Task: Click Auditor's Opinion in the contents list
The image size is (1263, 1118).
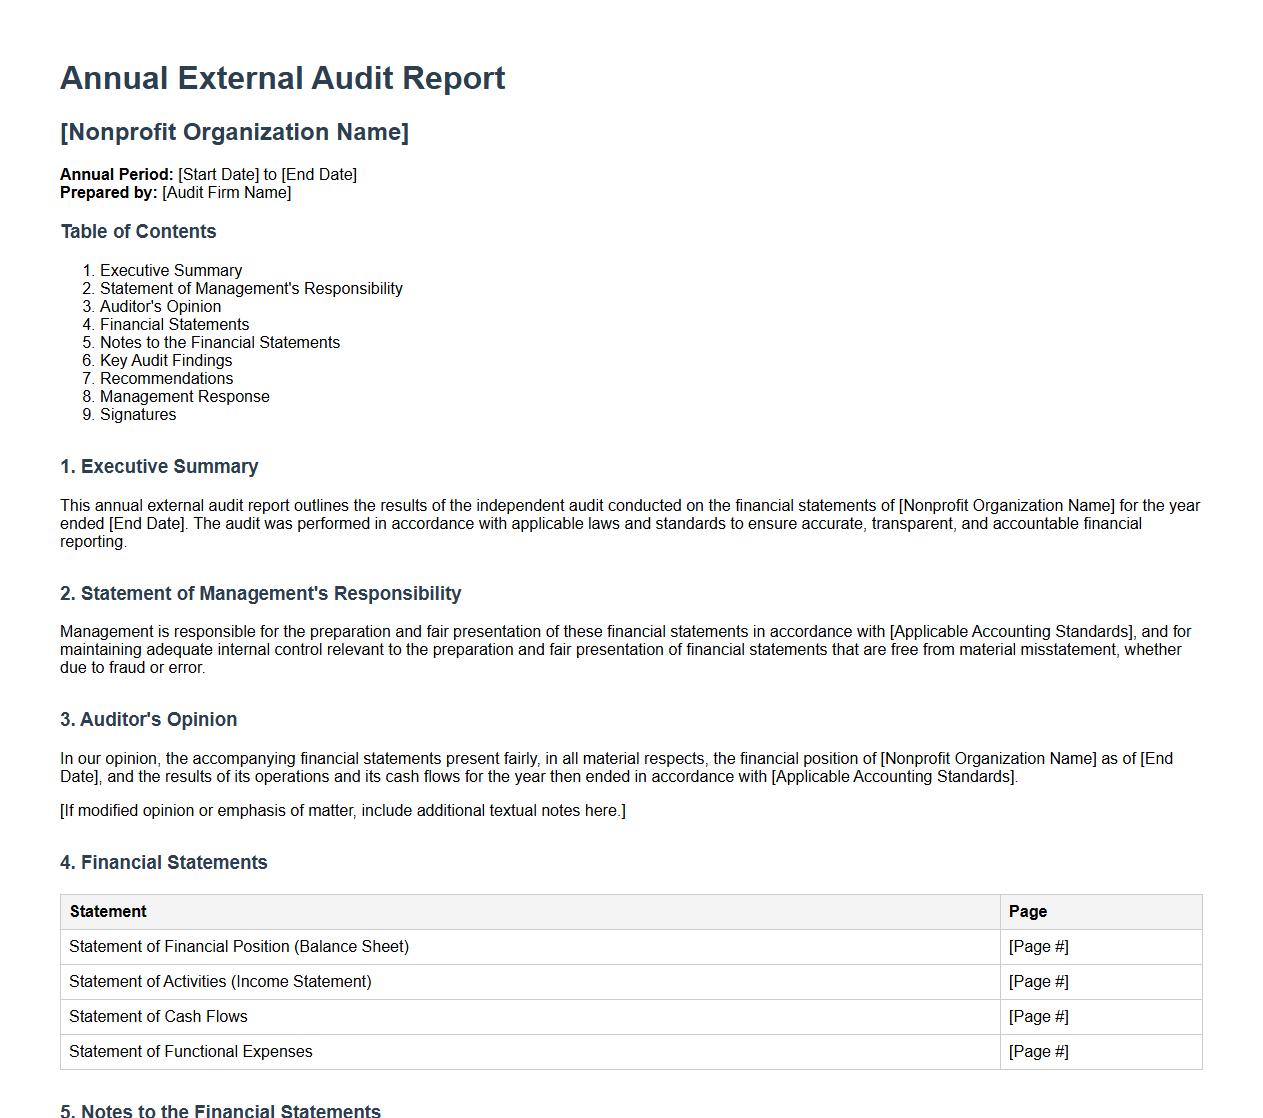Action: coord(162,306)
